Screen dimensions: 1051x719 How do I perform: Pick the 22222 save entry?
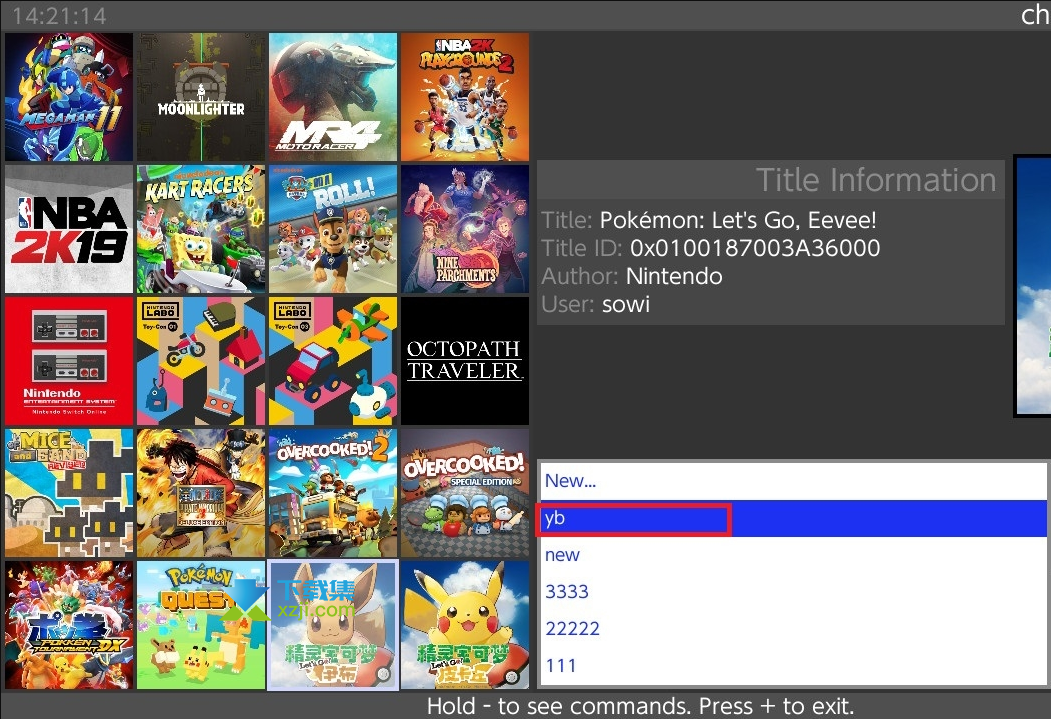pyautogui.click(x=793, y=629)
